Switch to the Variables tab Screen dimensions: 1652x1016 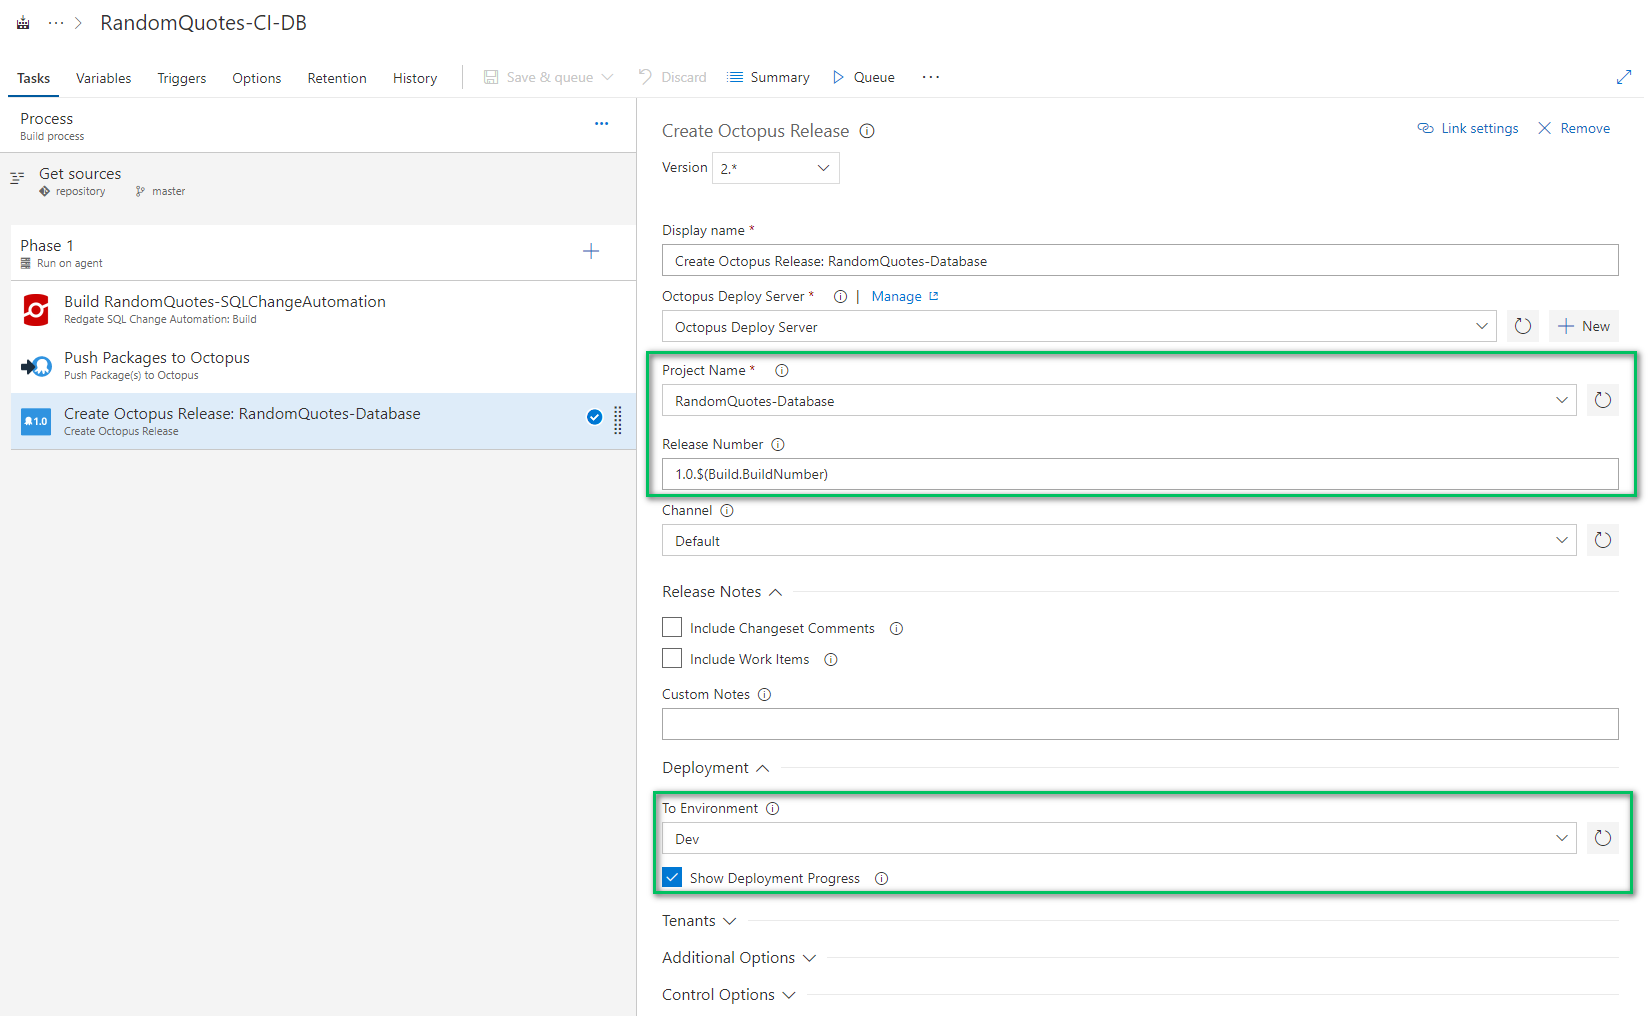click(103, 78)
